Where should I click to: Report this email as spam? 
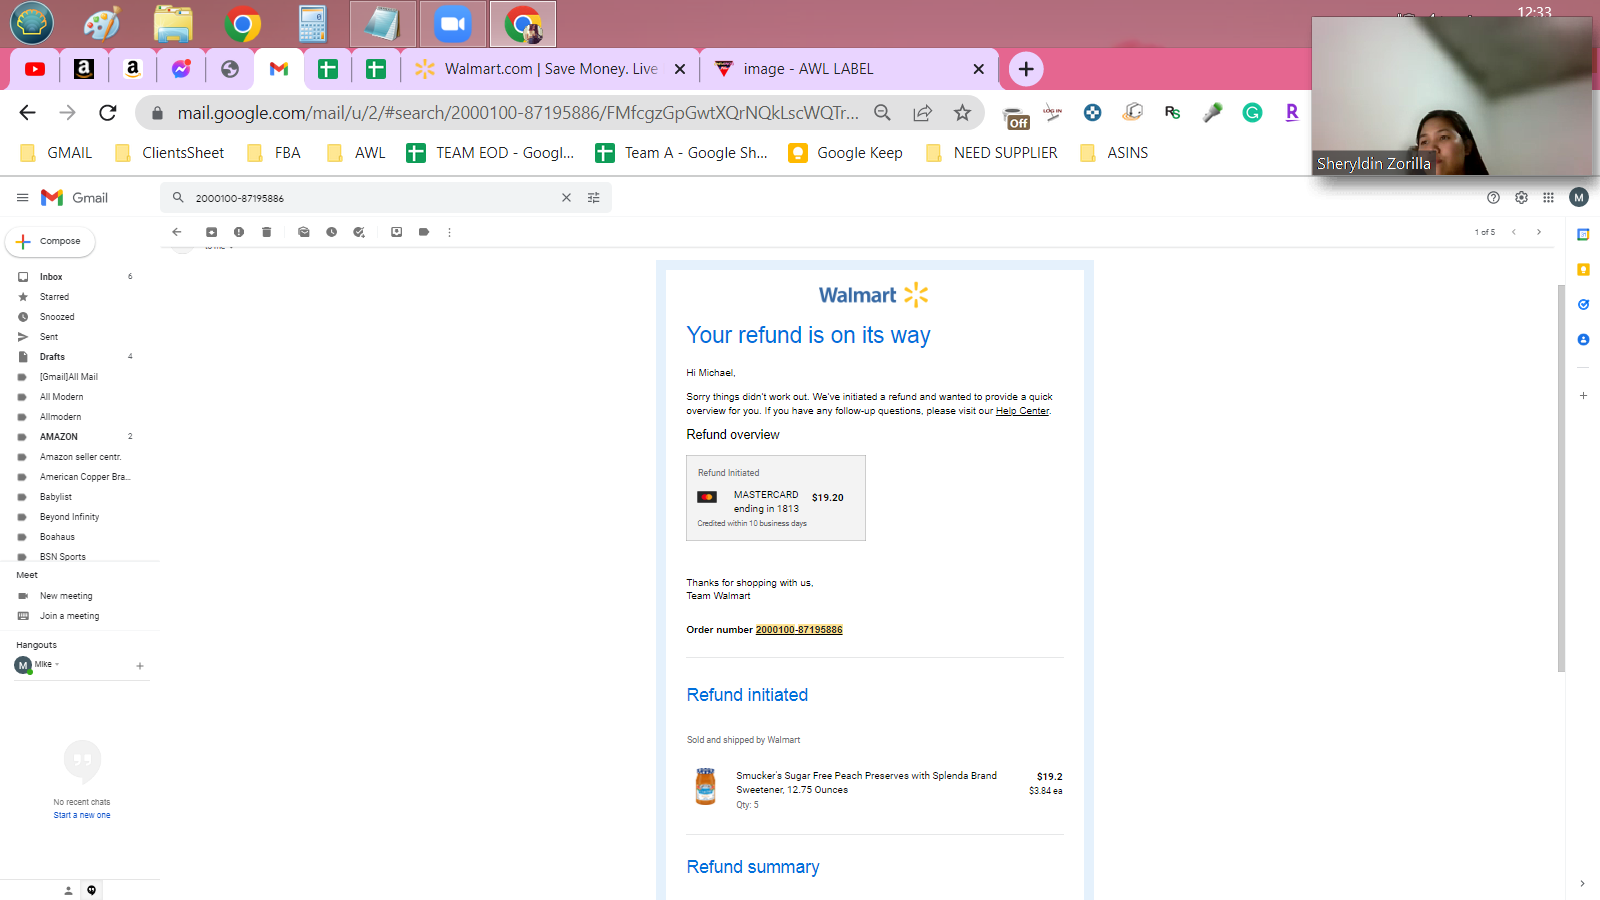pos(239,232)
